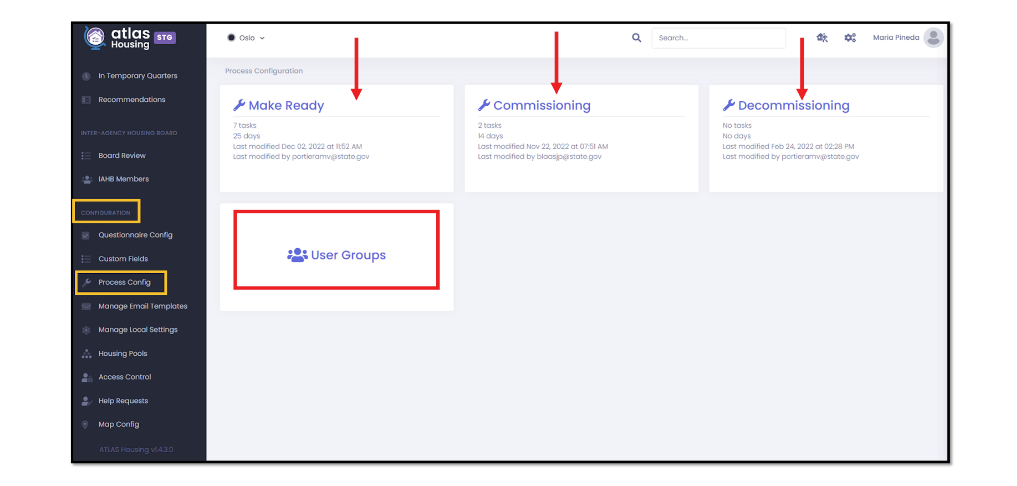Click 'Last modified by blaasjp@state.gov' text
The height and width of the screenshot is (486, 1017).
click(539, 156)
